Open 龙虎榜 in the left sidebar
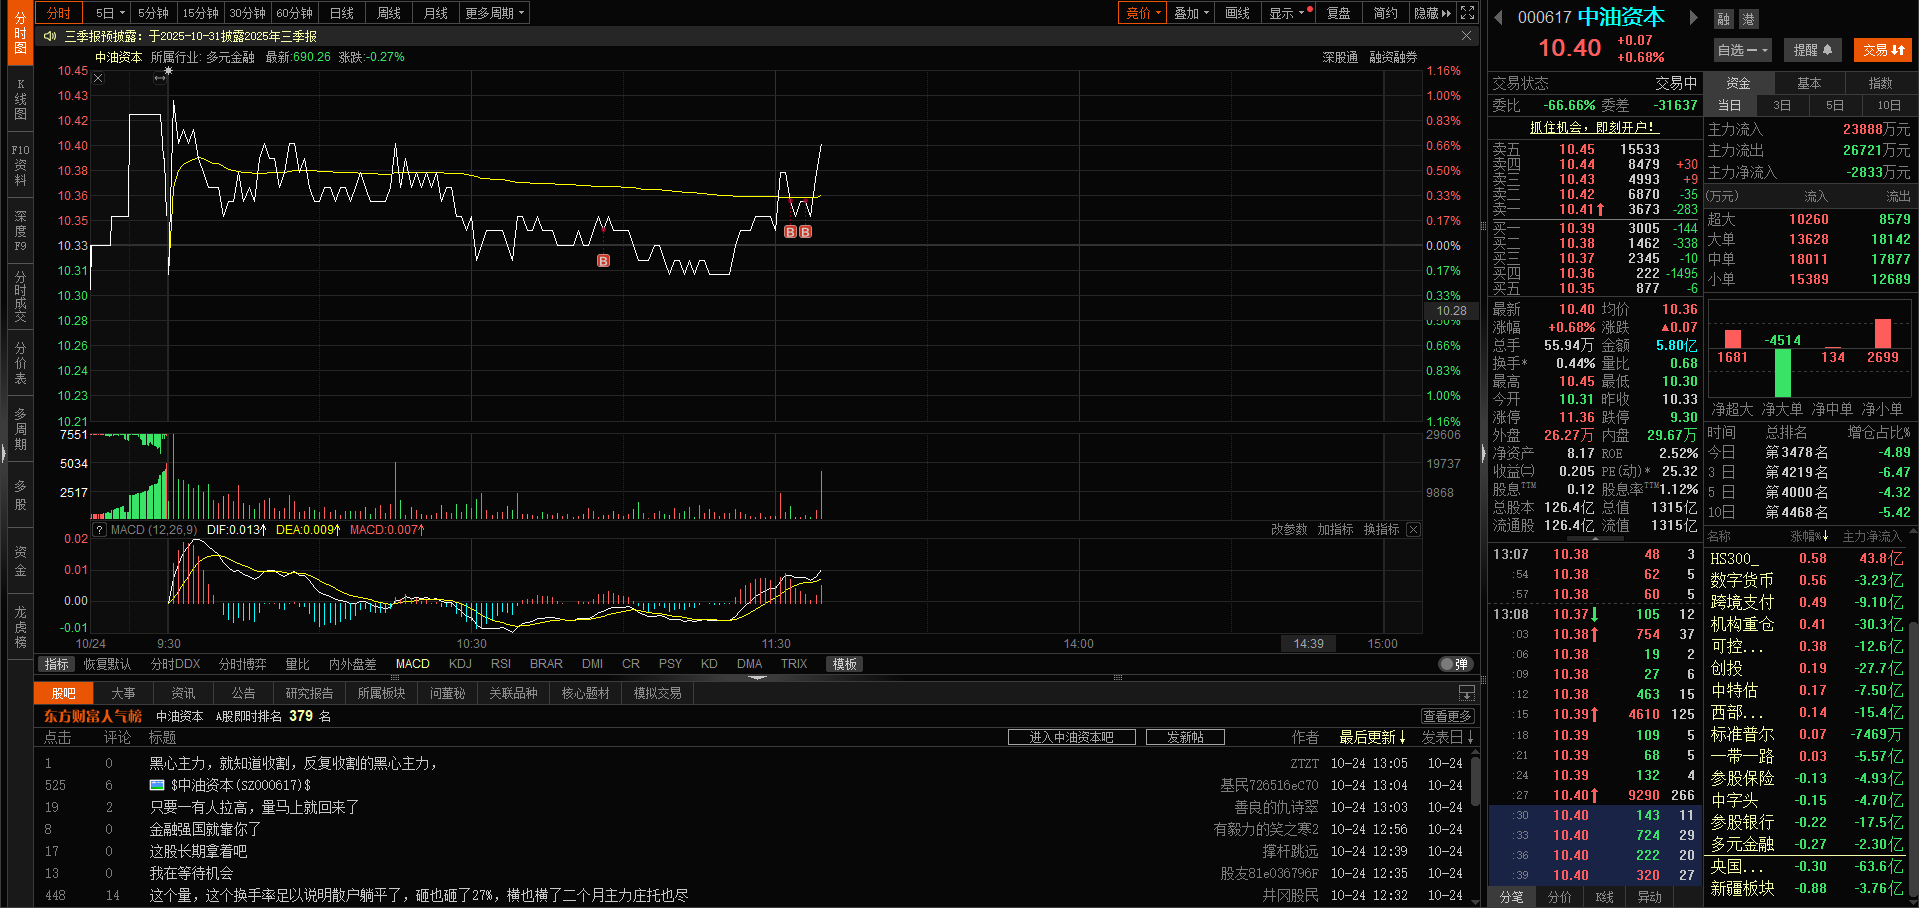Screen dimensions: 1919x908 coord(20,627)
